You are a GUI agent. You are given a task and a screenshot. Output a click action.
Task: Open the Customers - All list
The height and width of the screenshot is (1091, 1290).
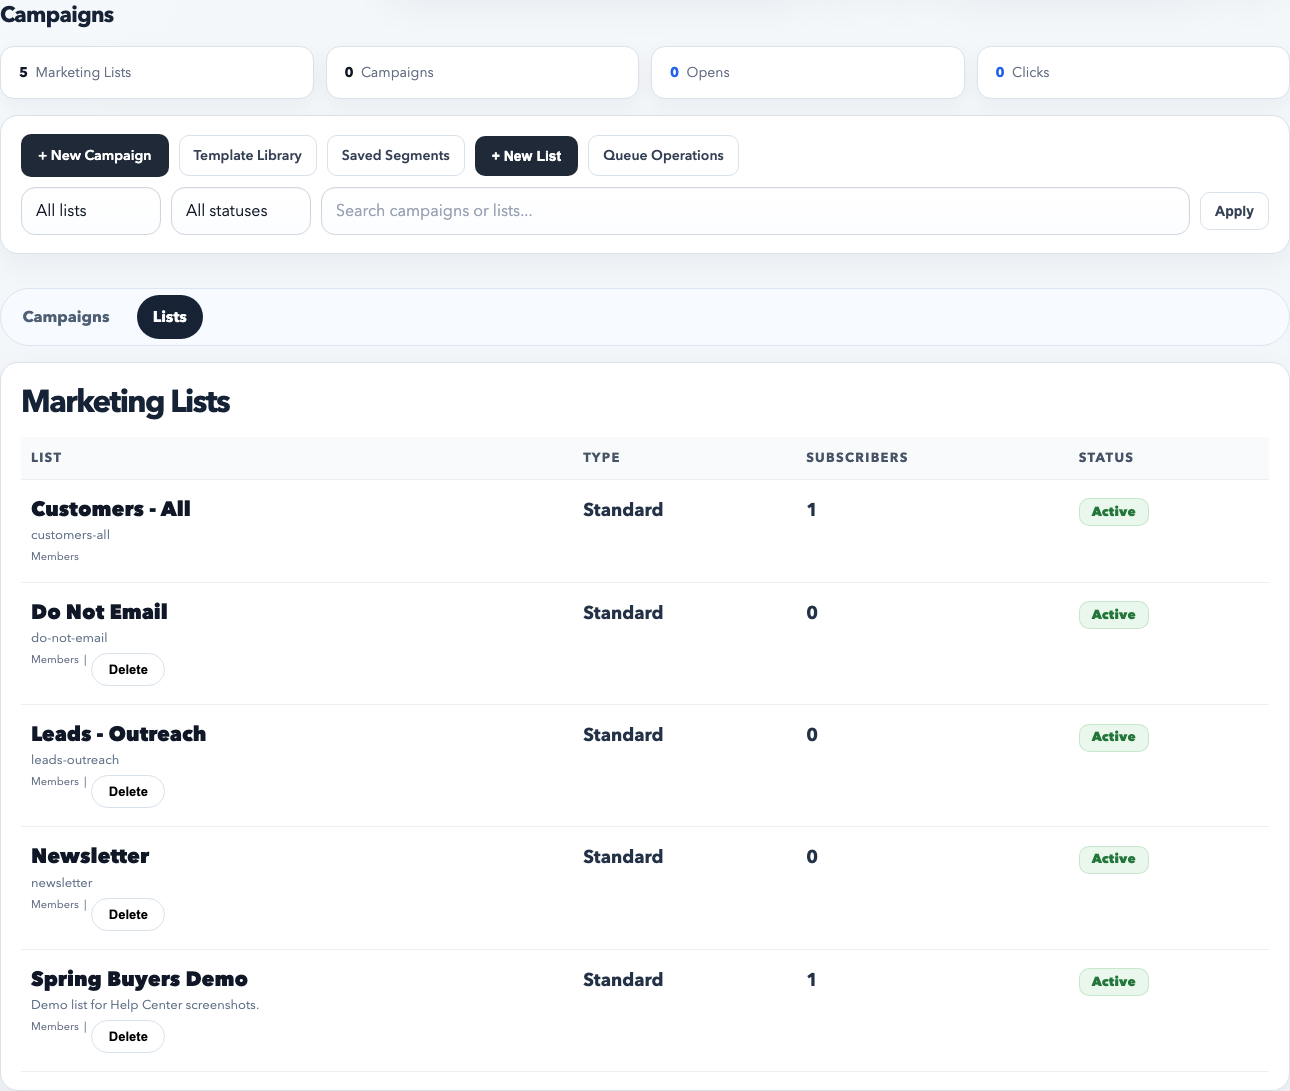tap(111, 509)
